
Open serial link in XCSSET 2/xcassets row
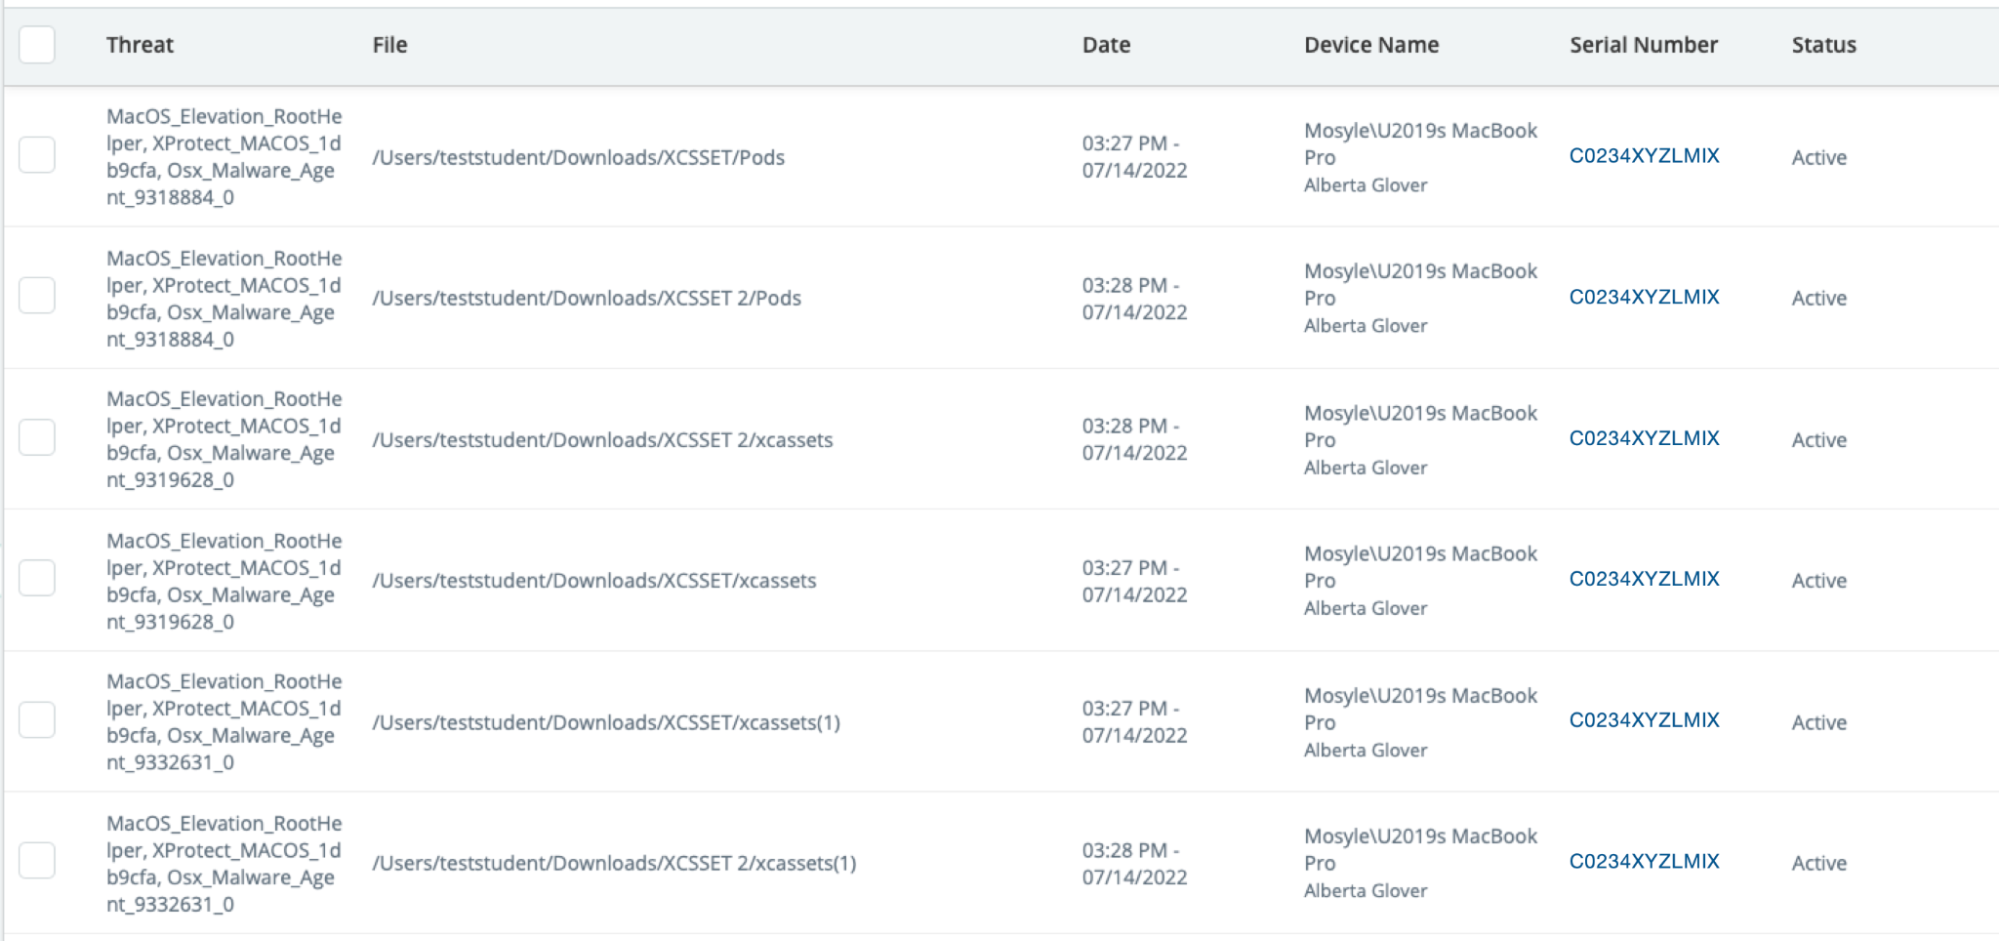pos(1643,438)
